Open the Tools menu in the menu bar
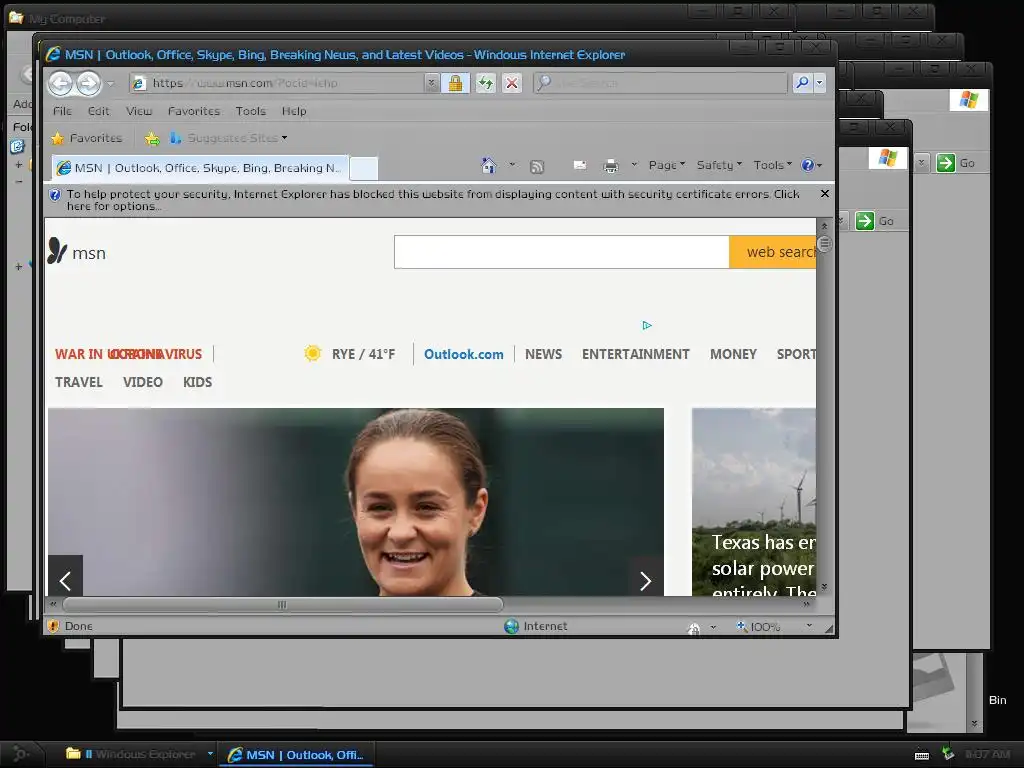1024x768 pixels. pyautogui.click(x=251, y=111)
